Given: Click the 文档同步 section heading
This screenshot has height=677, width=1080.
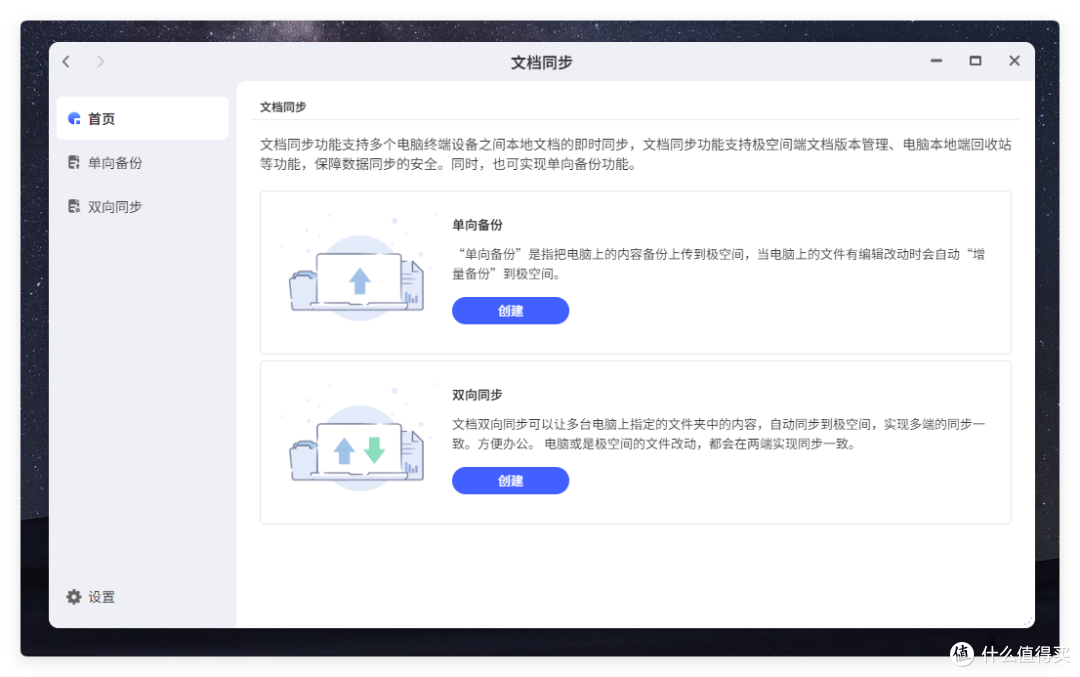Looking at the screenshot, I should pyautogui.click(x=282, y=107).
